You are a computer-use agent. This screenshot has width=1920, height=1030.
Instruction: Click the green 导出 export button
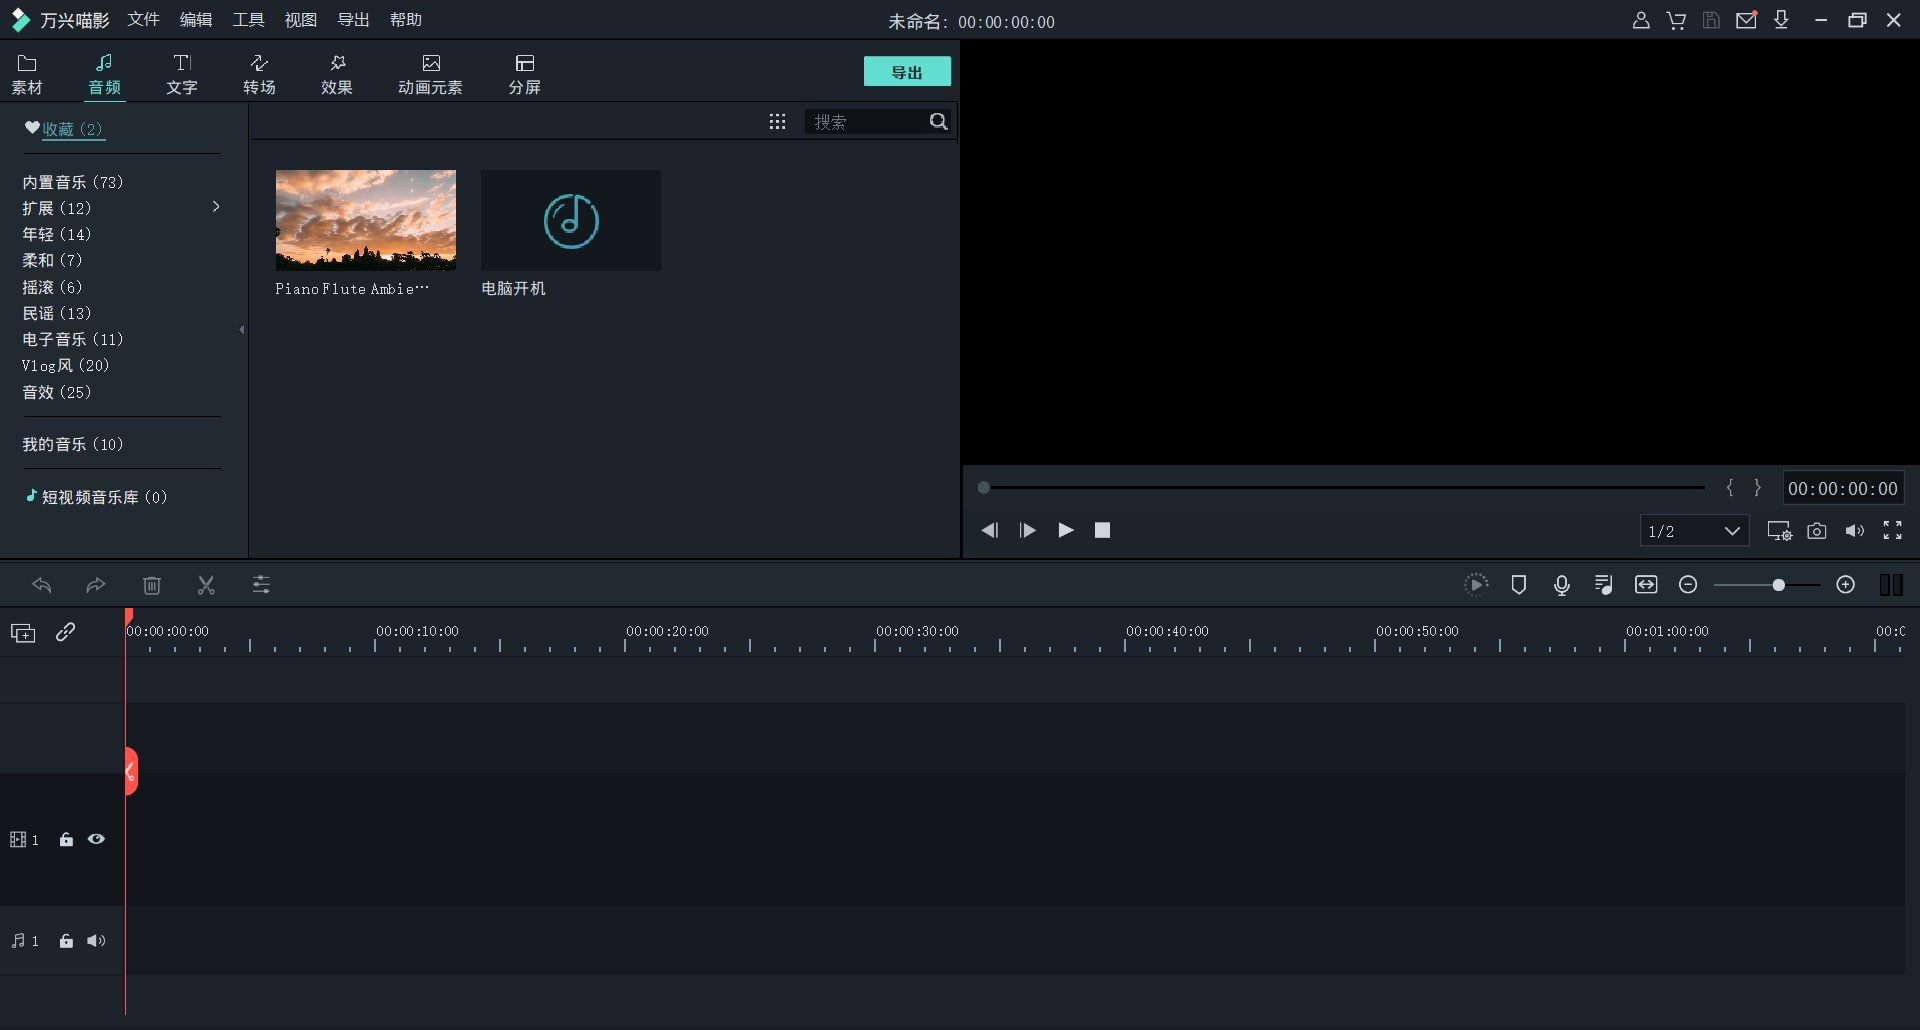coord(907,72)
